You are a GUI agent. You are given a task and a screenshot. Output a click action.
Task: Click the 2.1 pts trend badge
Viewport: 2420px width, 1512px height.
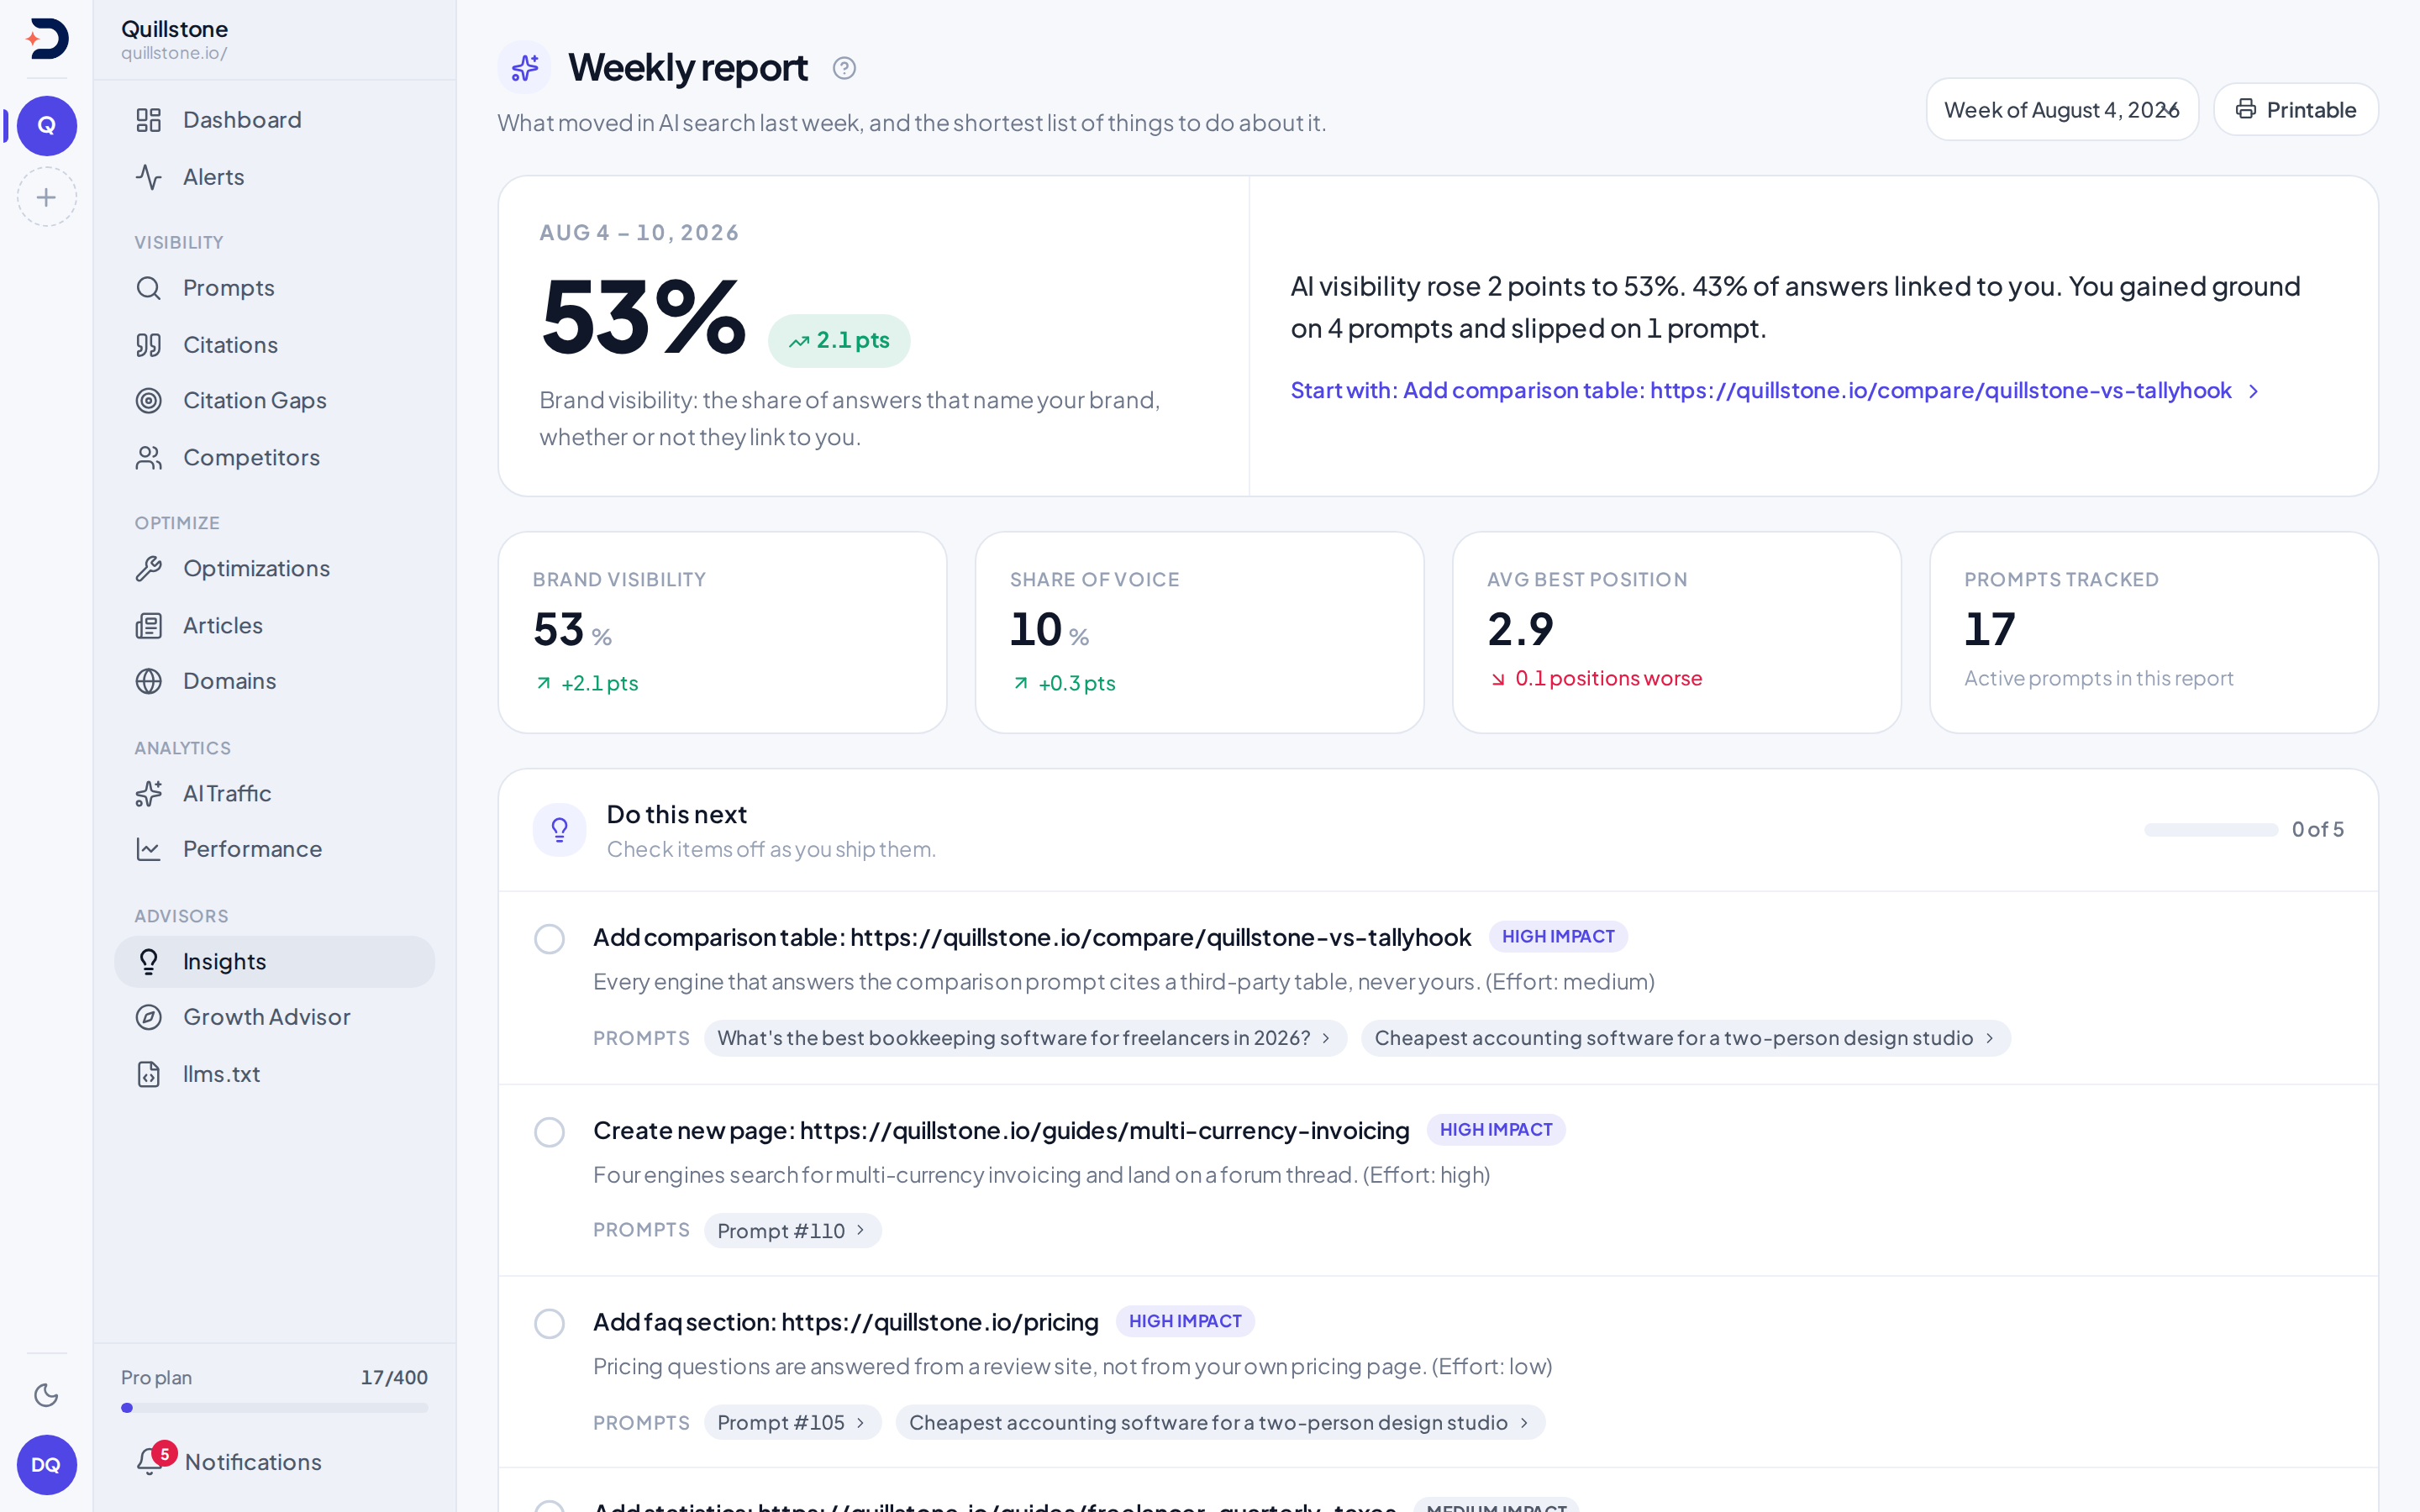pos(839,341)
